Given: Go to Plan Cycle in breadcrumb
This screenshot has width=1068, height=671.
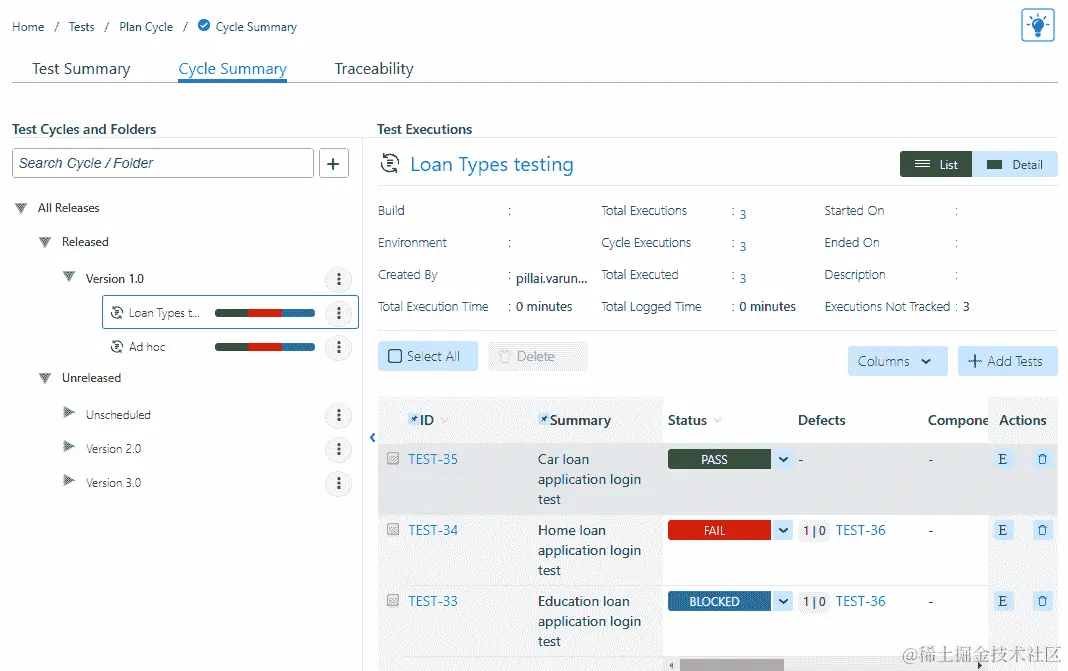Looking at the screenshot, I should 146,27.
